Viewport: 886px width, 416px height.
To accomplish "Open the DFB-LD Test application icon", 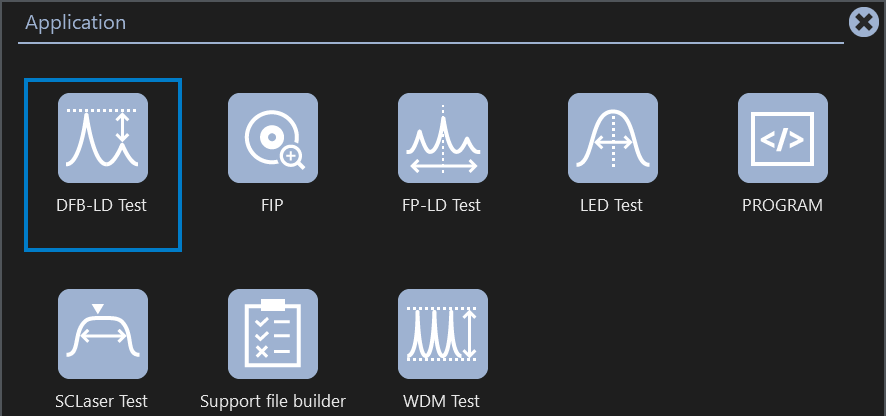I will (x=103, y=138).
